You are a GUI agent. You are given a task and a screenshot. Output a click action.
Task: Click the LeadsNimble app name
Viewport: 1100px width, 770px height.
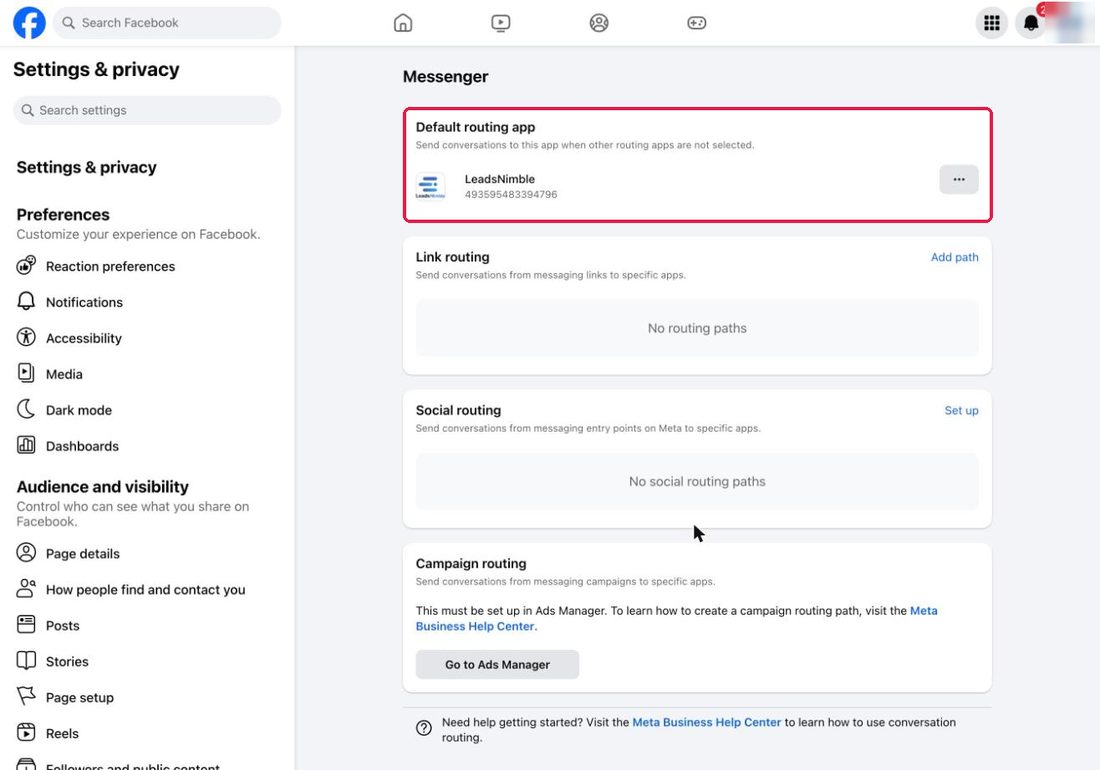click(499, 180)
